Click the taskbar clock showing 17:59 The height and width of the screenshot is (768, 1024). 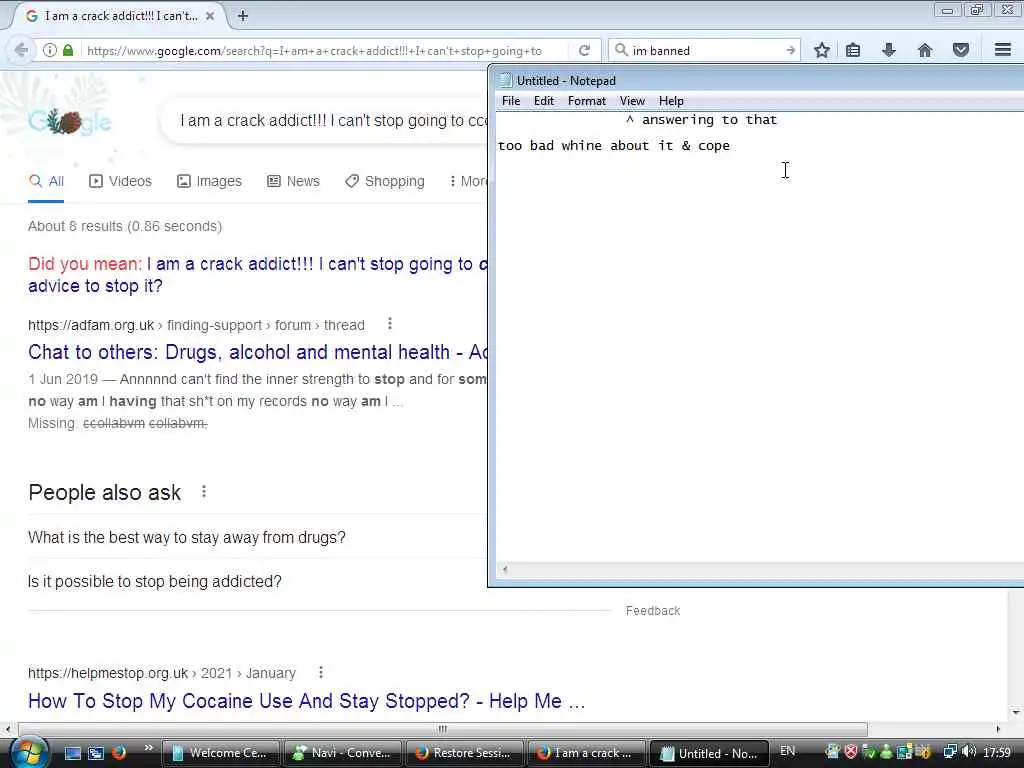tap(996, 752)
